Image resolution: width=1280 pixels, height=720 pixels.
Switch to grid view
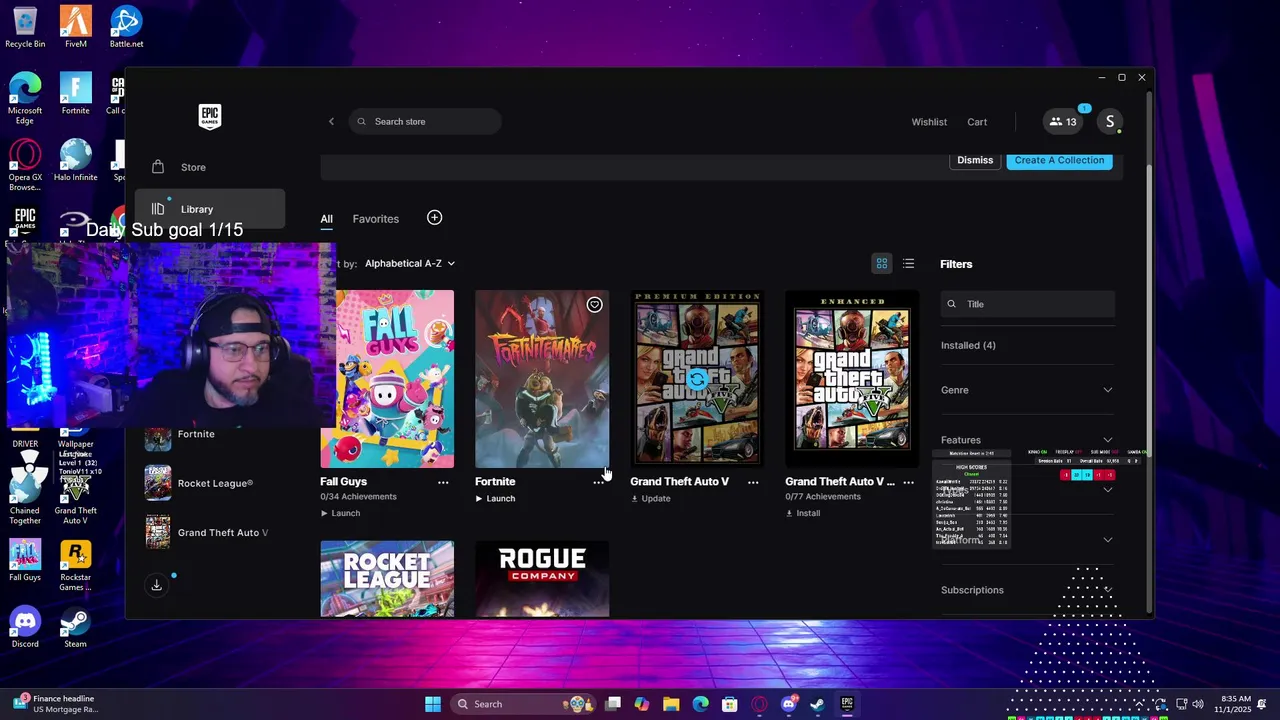tap(882, 264)
